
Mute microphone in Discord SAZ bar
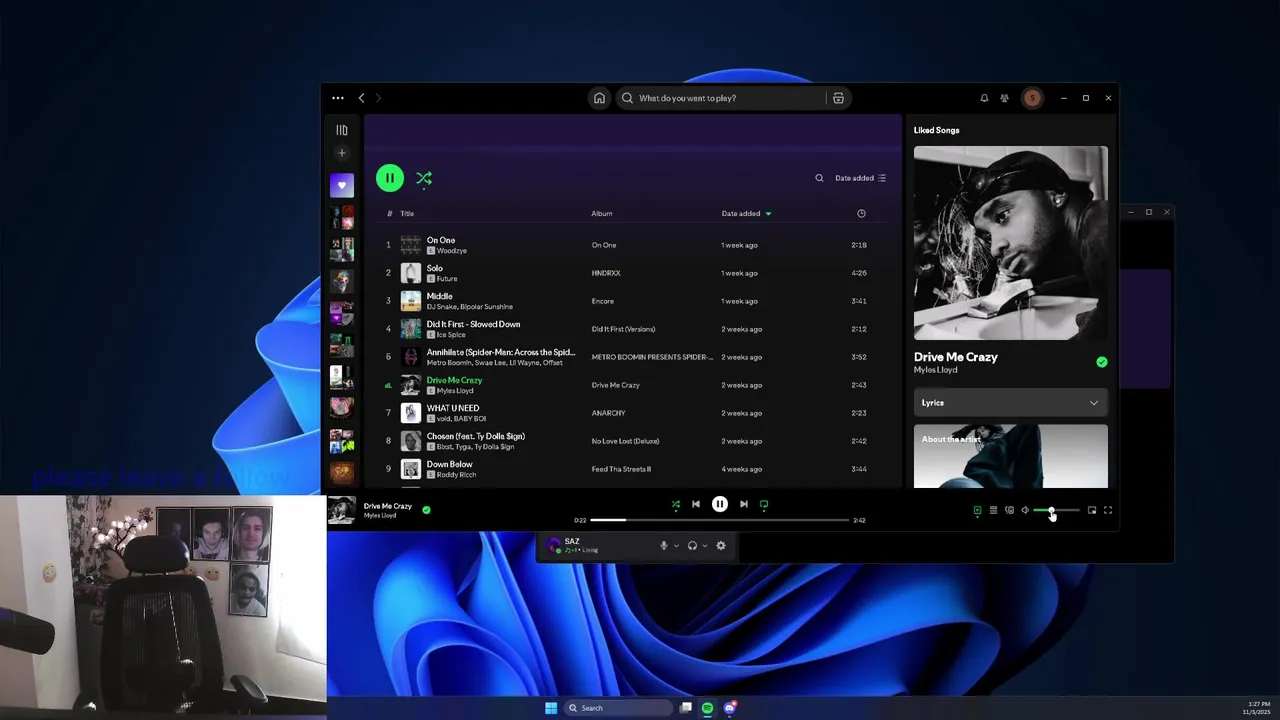coord(663,545)
